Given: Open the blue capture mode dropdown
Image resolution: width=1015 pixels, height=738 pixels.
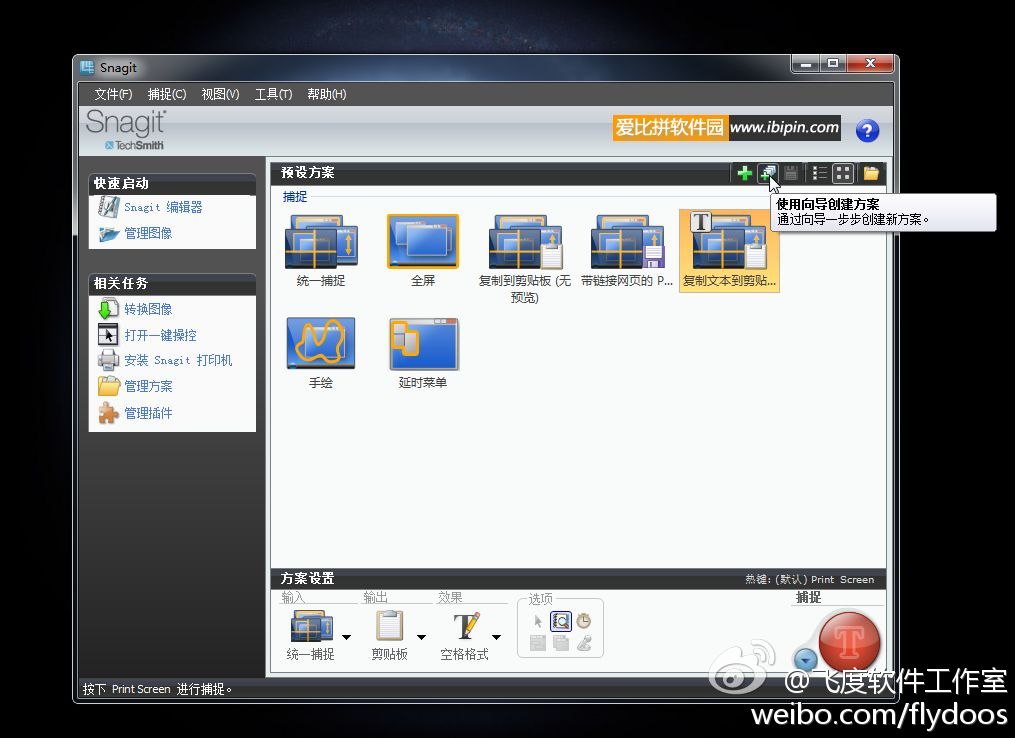Looking at the screenshot, I should pos(805,660).
